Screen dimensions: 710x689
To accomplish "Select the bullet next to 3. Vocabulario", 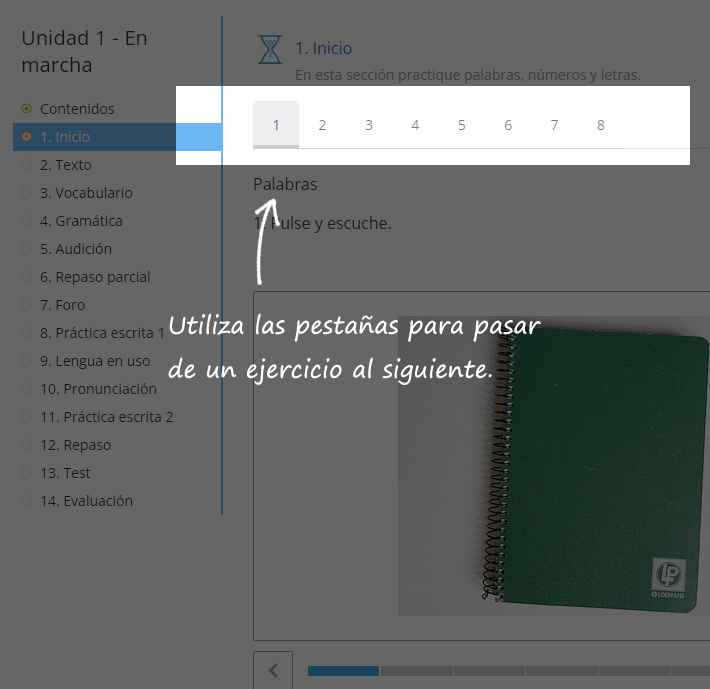I will [x=26, y=193].
